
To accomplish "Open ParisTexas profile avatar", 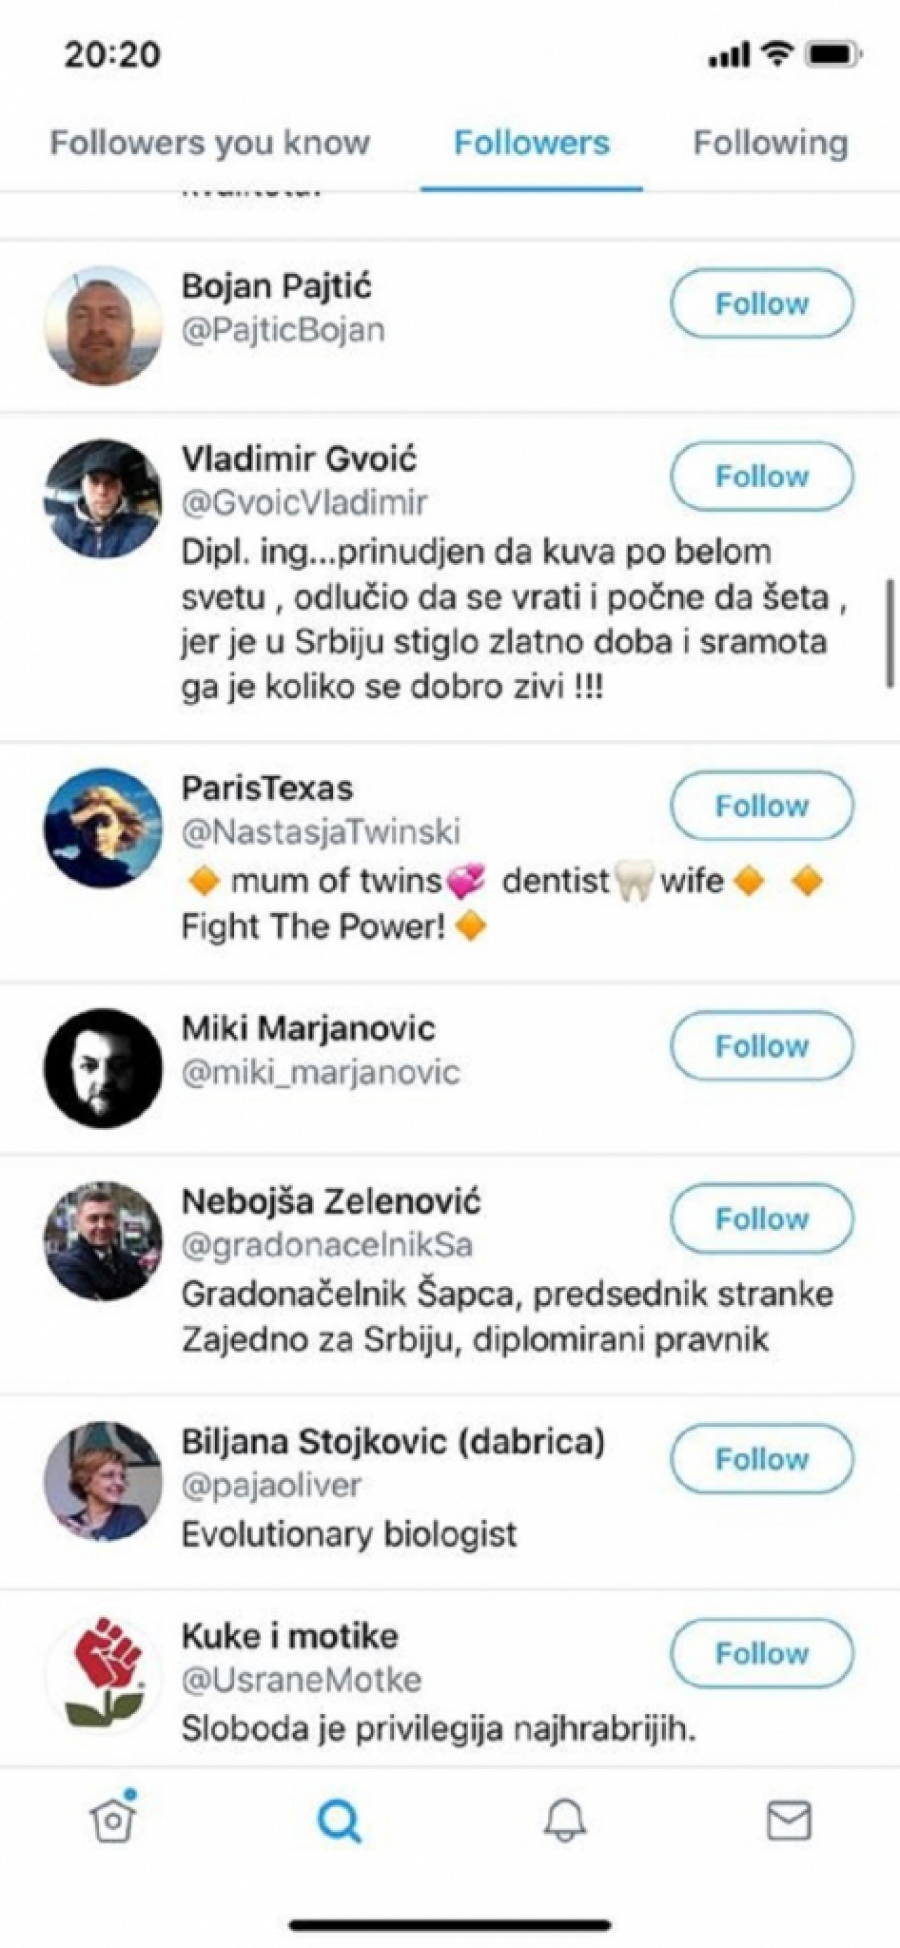I will [103, 828].
